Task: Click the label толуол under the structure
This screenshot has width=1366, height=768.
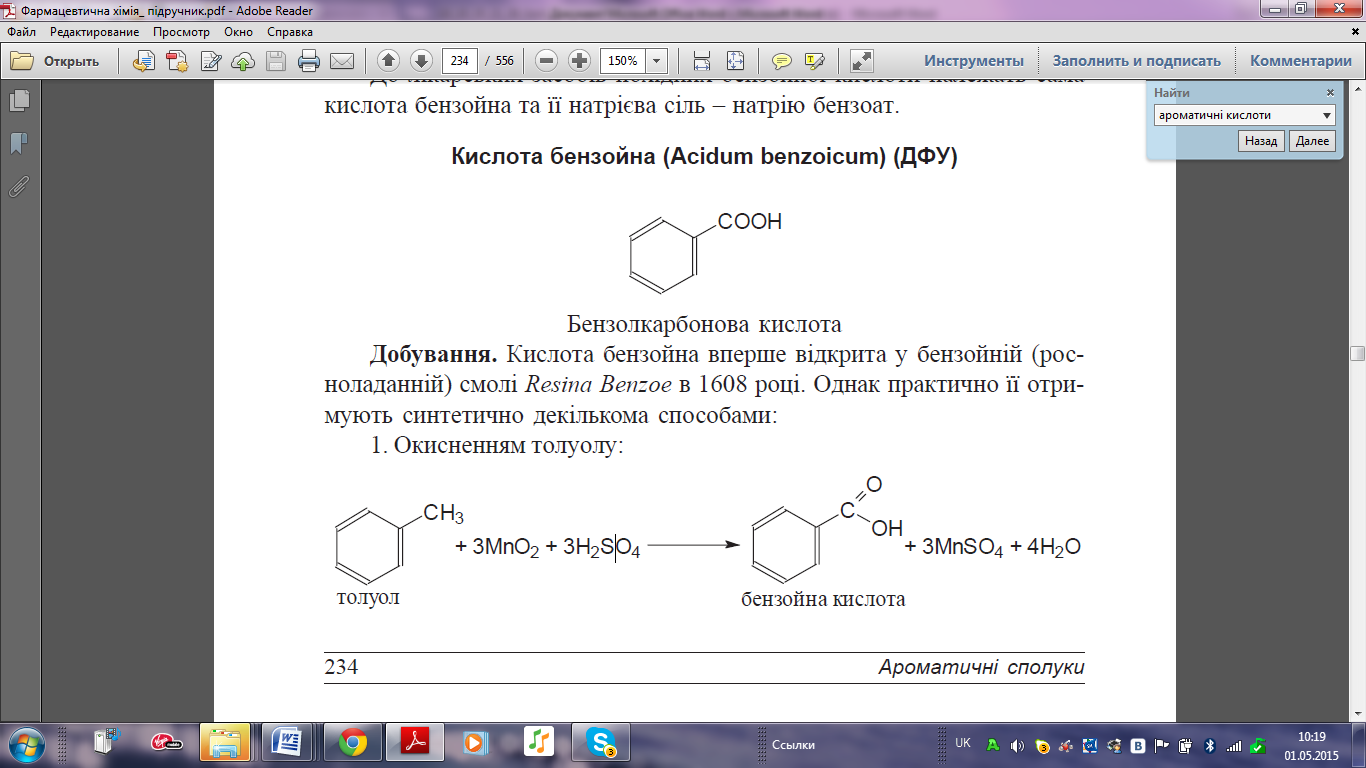Action: click(368, 598)
